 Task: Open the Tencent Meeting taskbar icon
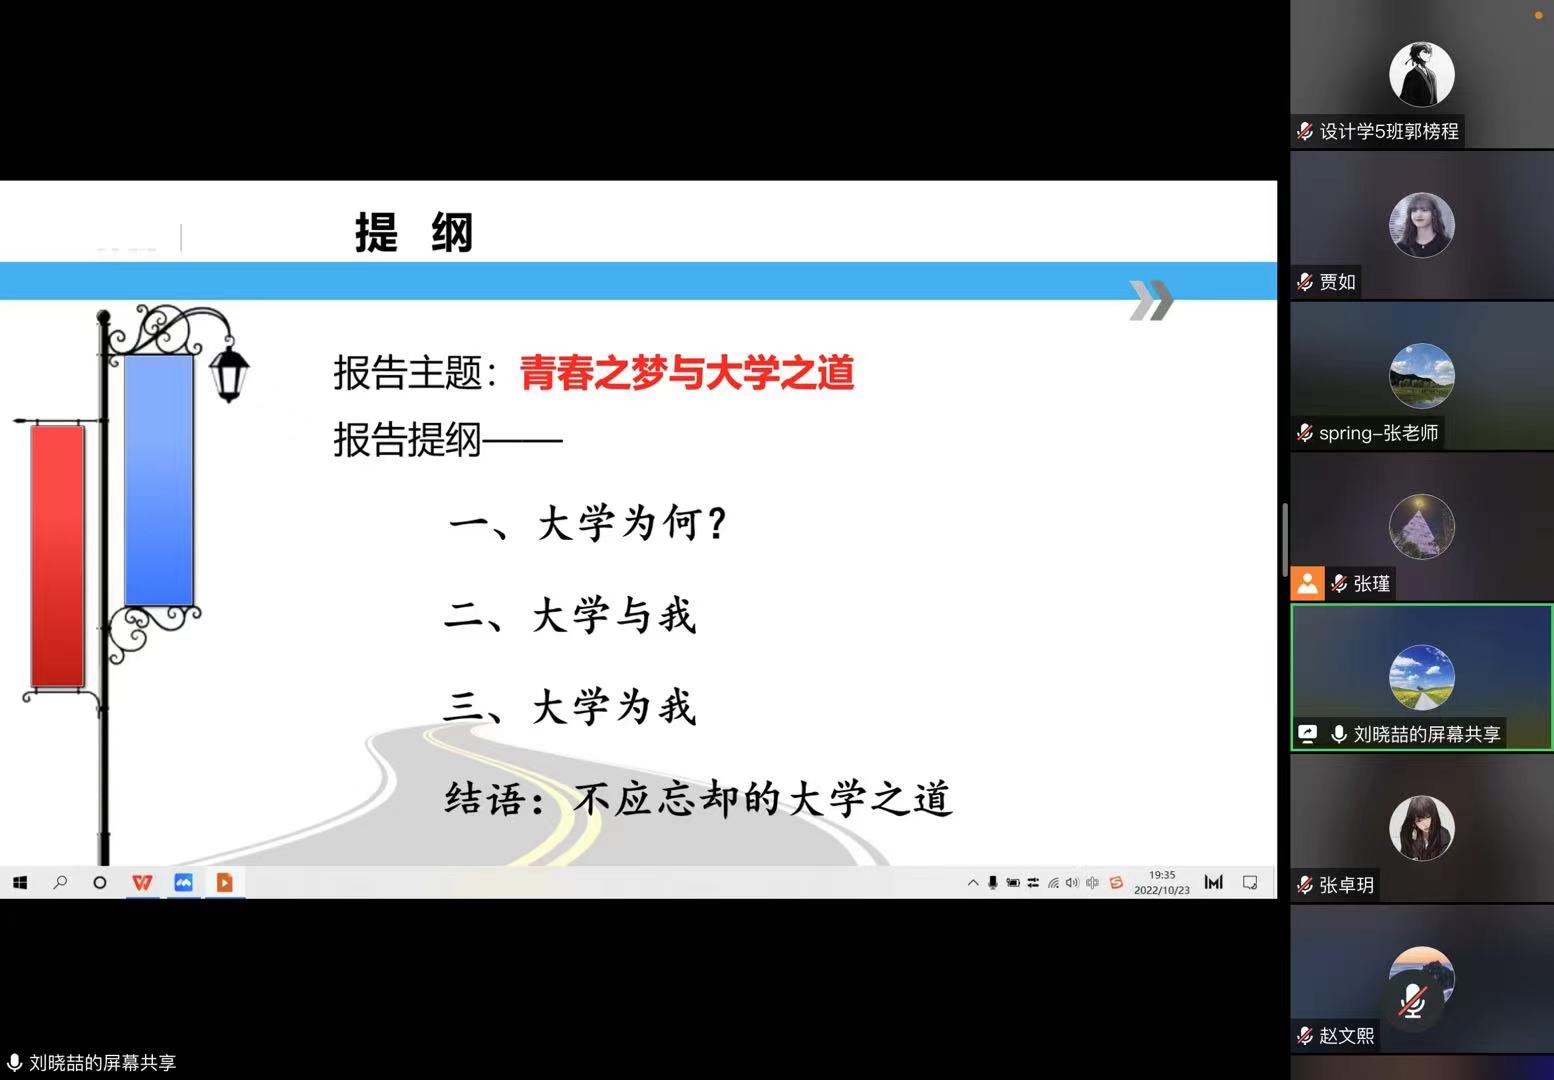(x=183, y=882)
